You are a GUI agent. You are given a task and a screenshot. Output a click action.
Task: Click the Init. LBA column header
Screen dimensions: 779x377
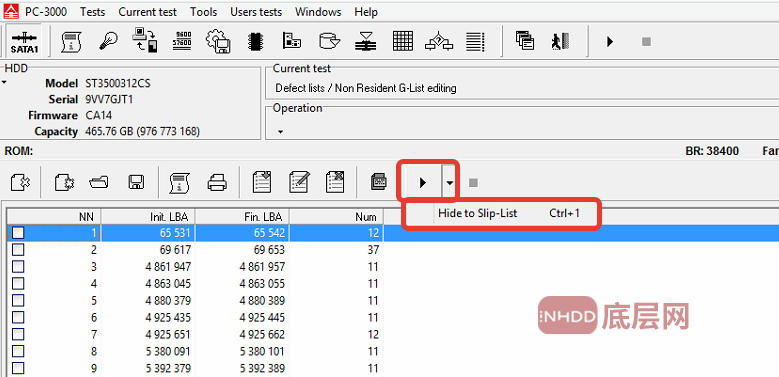148,217
